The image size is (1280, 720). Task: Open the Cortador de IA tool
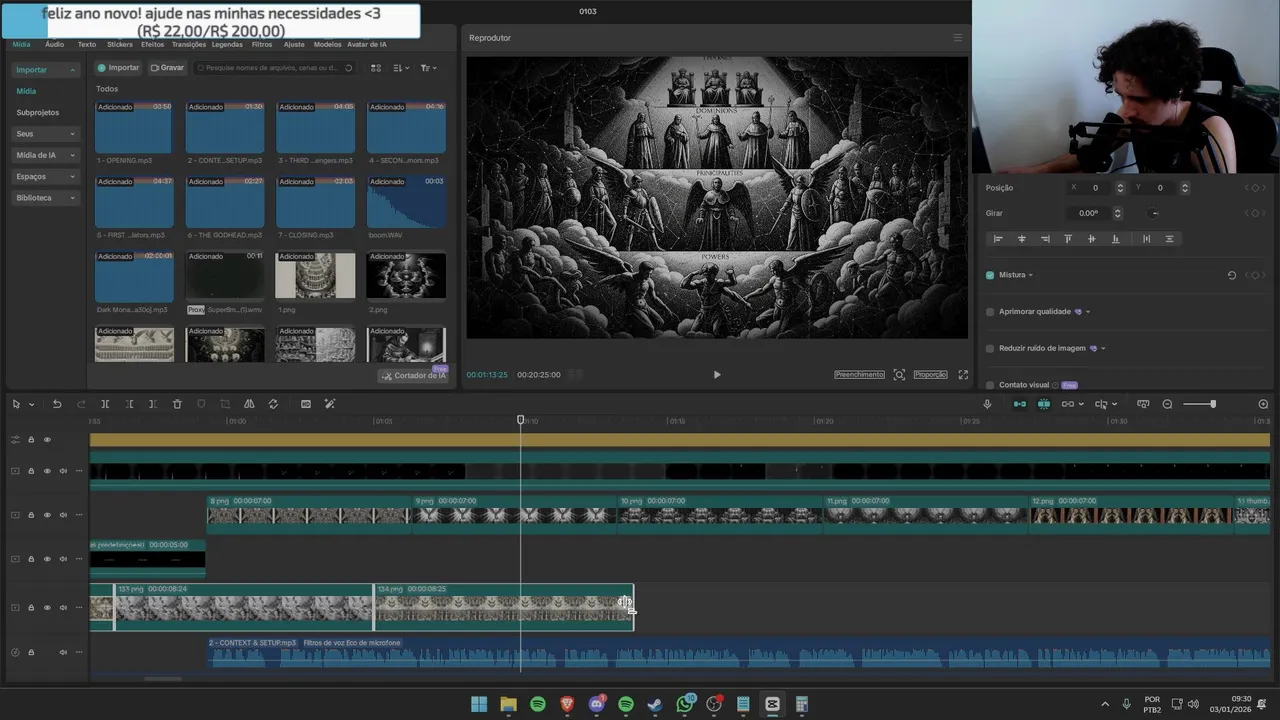coord(414,375)
